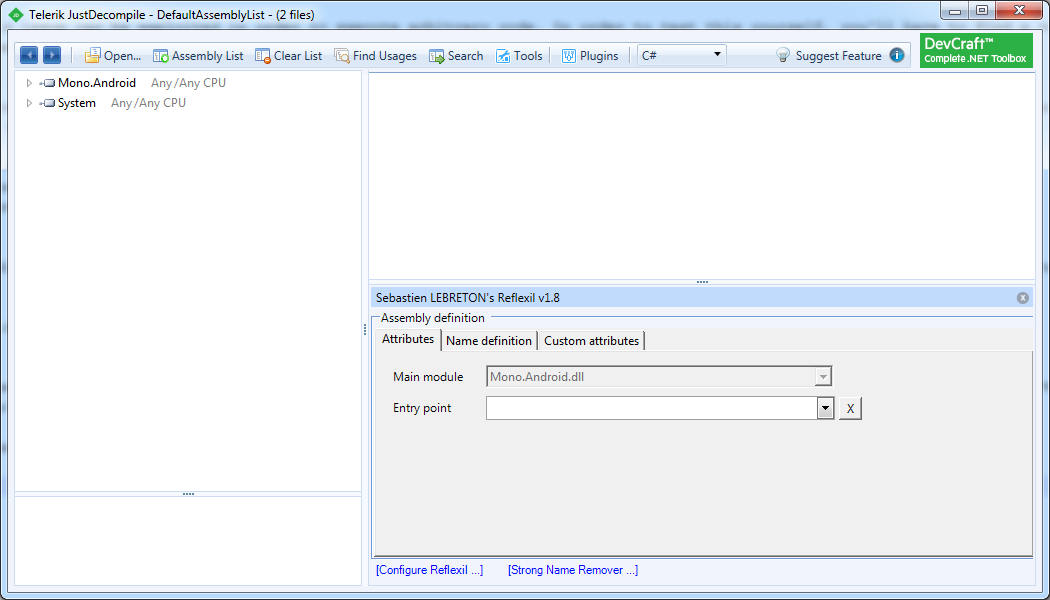Close the Reflexil v1.8 panel

pos(1023,298)
